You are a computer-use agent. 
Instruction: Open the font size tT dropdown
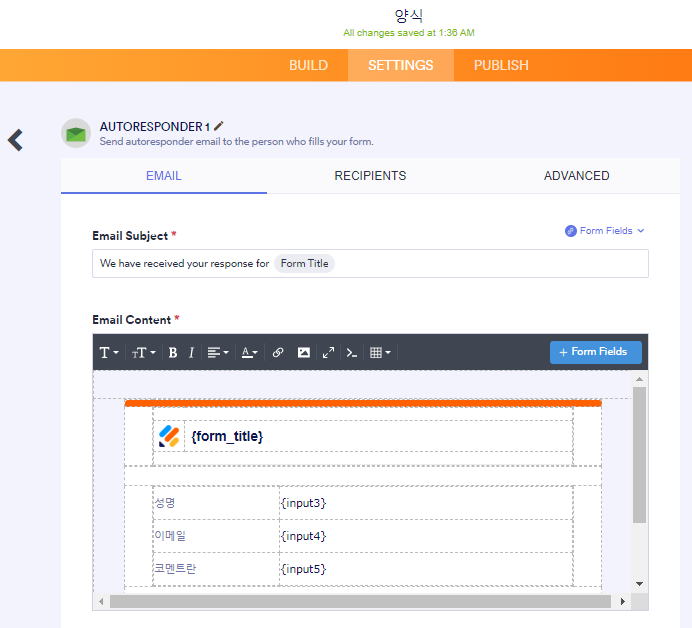(144, 353)
